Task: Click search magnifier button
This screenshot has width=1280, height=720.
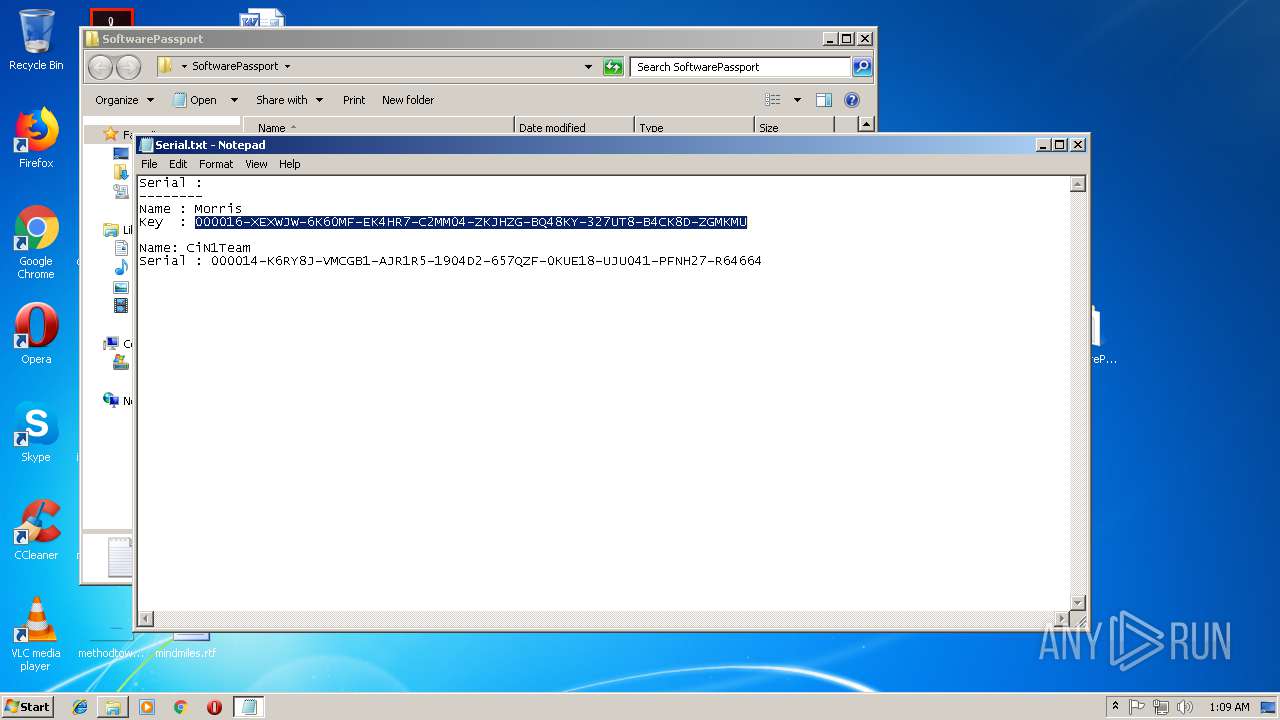Action: (x=862, y=67)
